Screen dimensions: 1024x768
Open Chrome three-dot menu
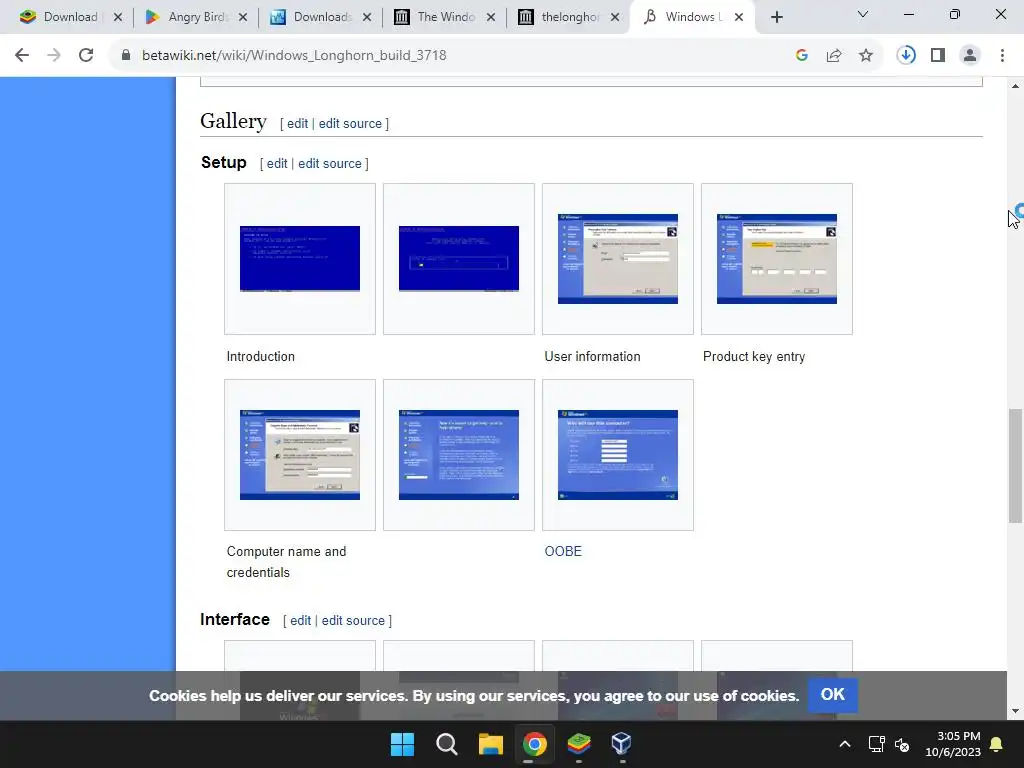tap(1002, 56)
